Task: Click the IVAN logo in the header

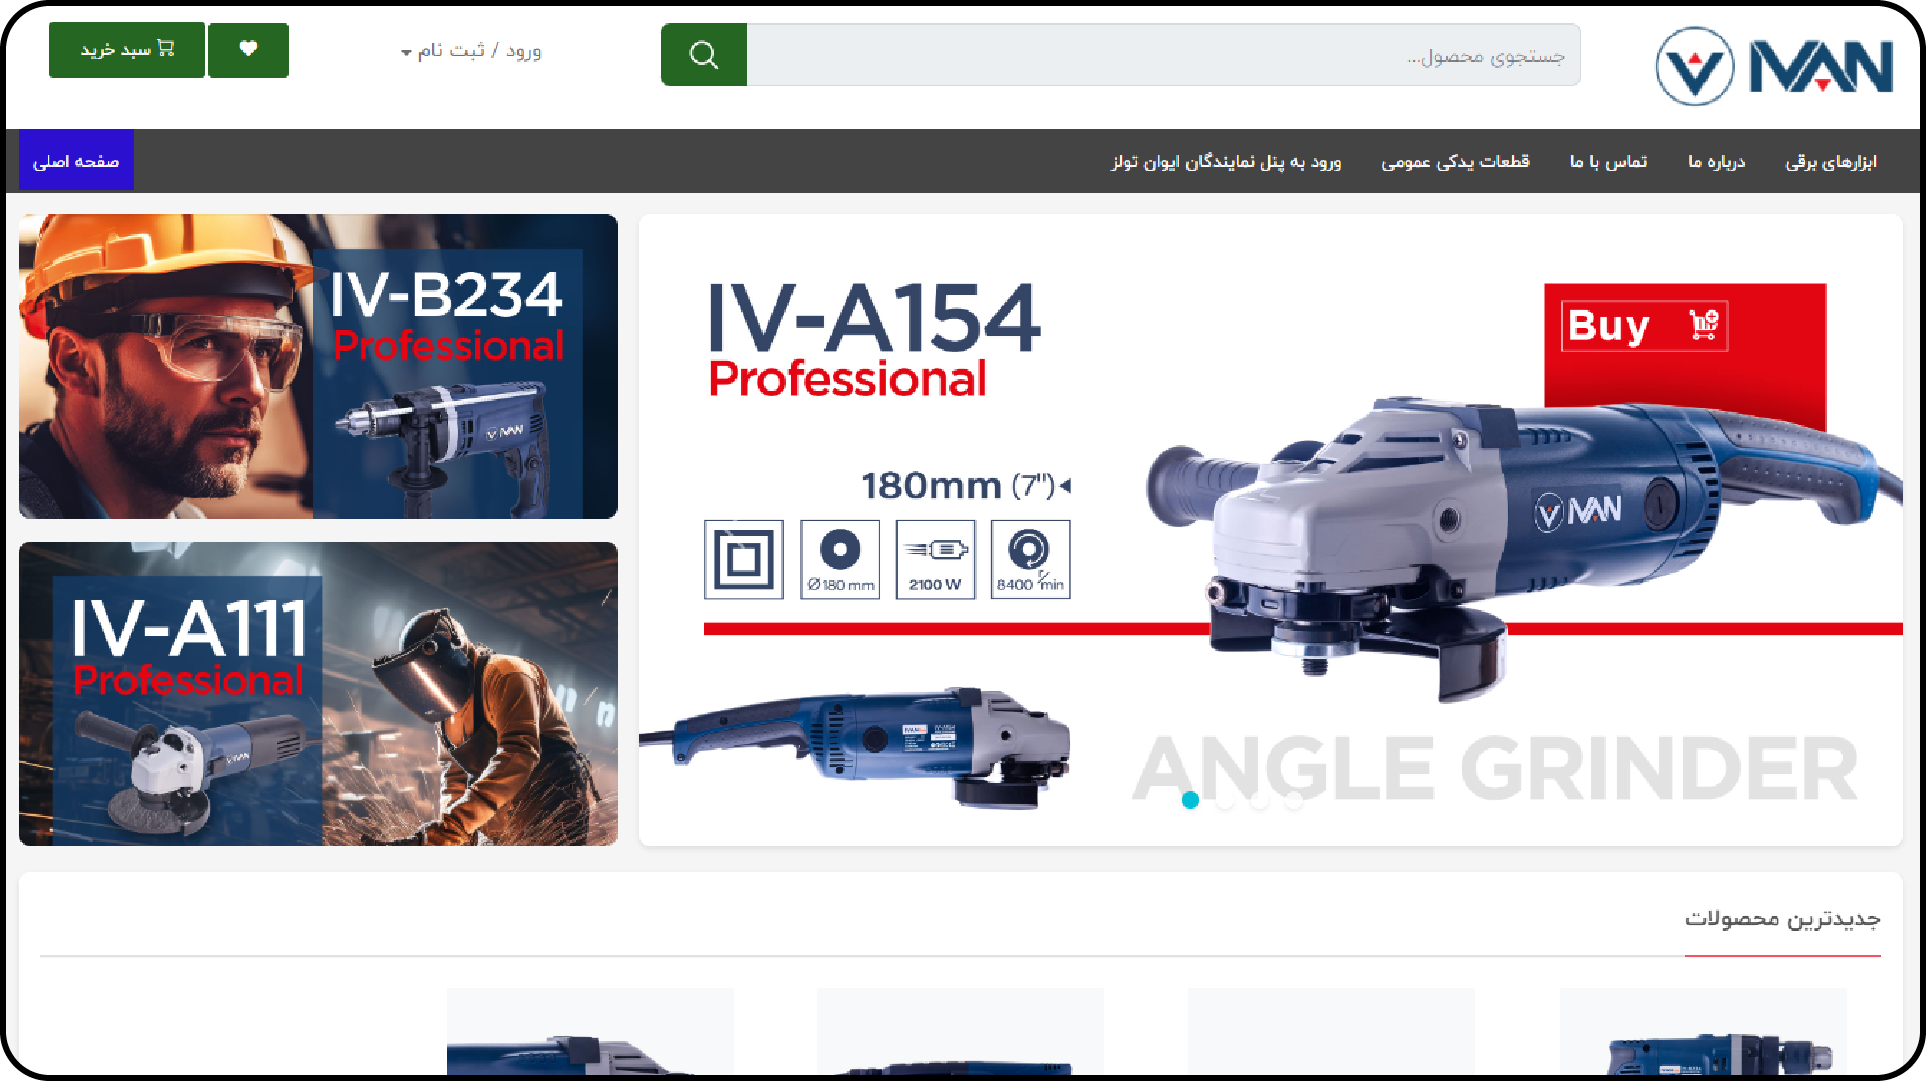Action: click(x=1773, y=66)
